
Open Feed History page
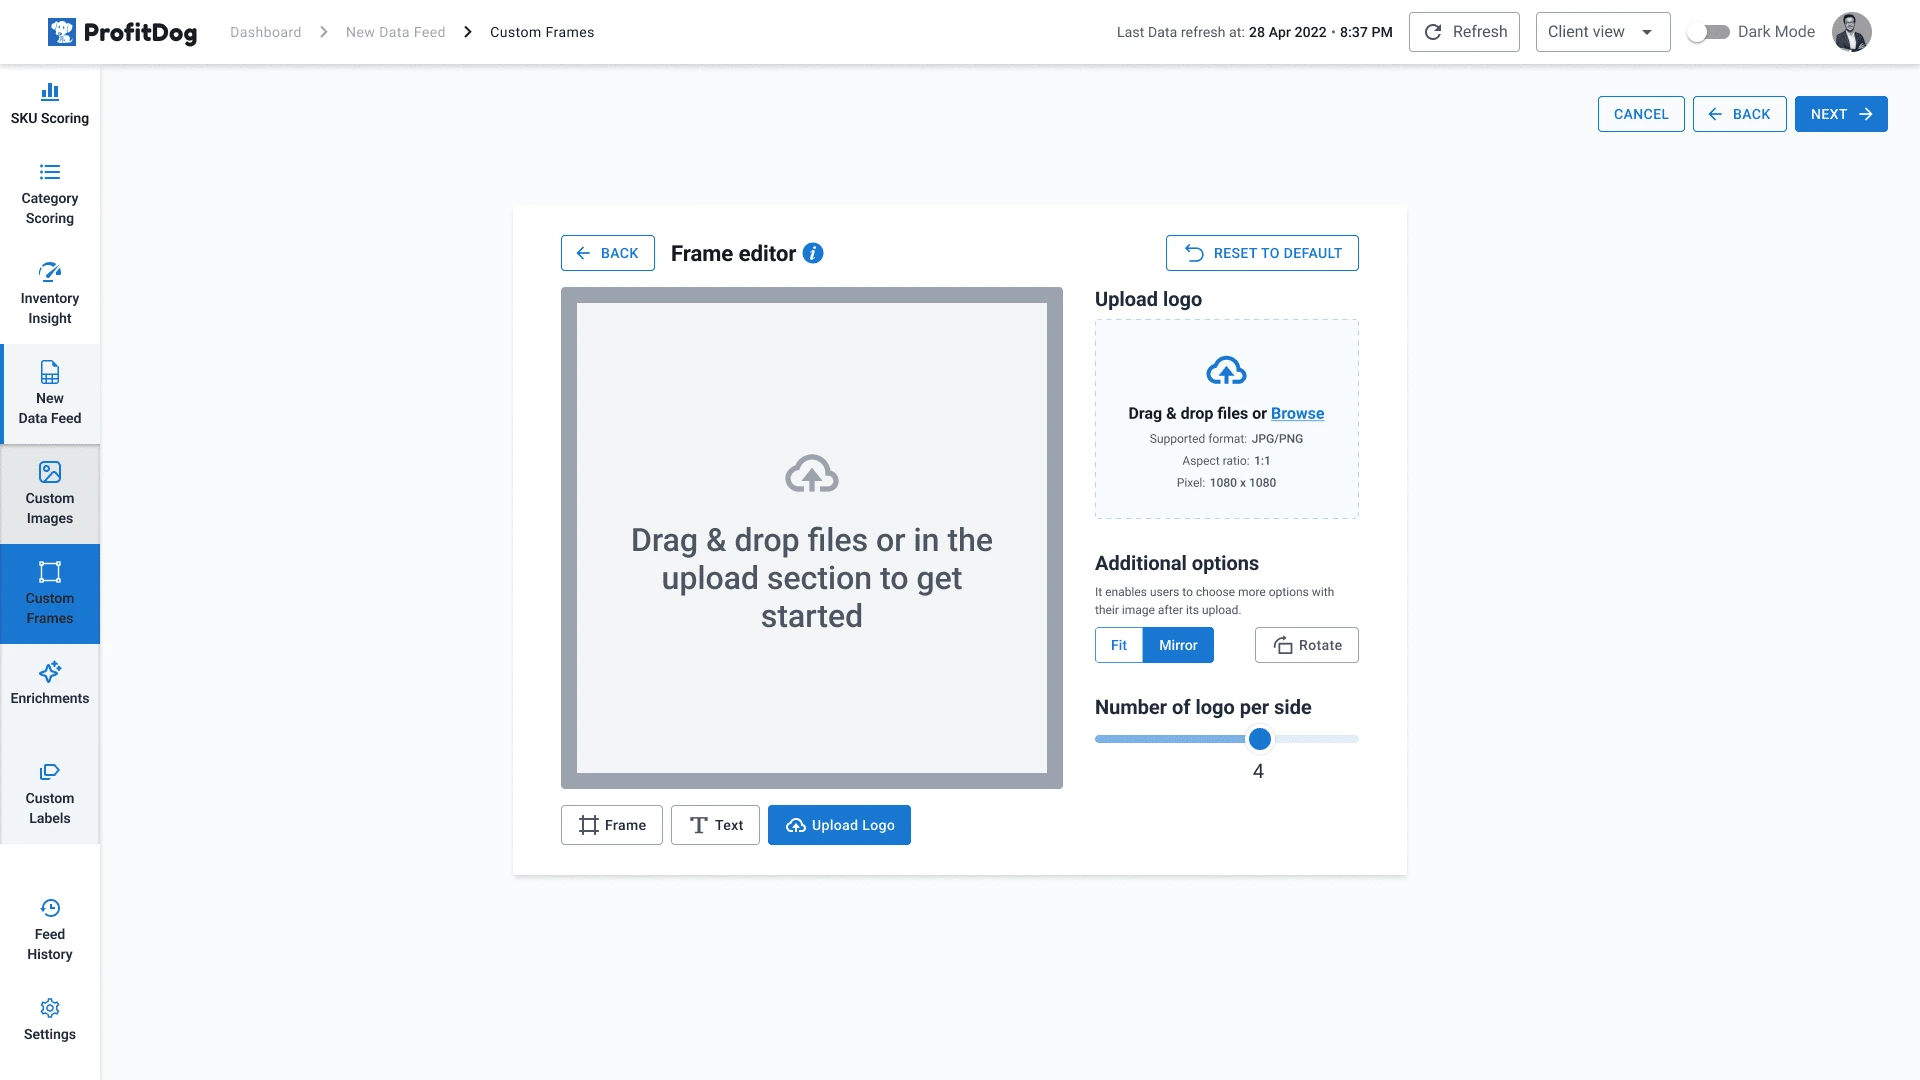(x=50, y=930)
